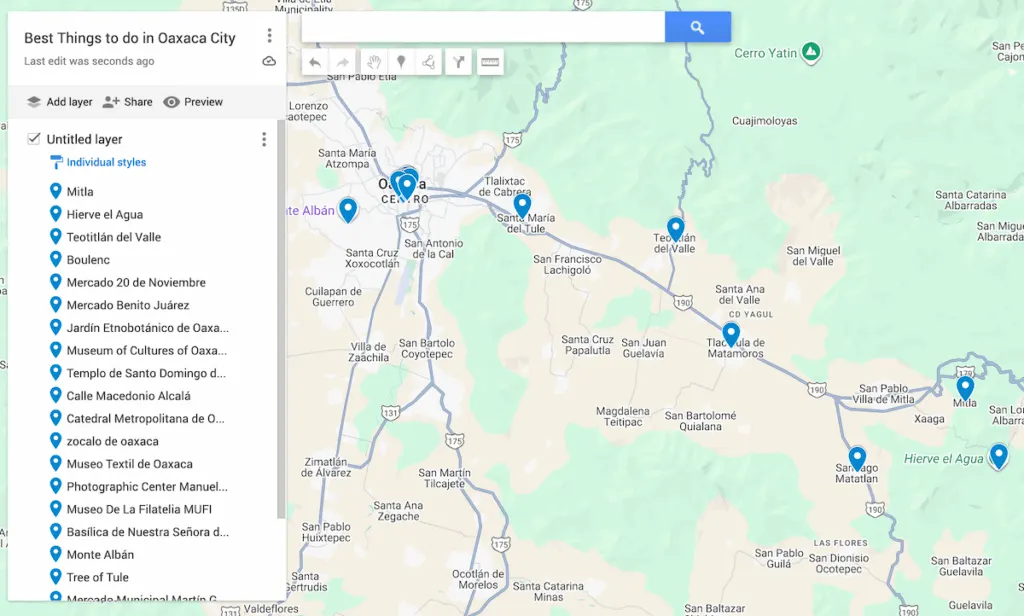Select Photographic Center Manuel item
The height and width of the screenshot is (616, 1024).
pyautogui.click(x=147, y=487)
